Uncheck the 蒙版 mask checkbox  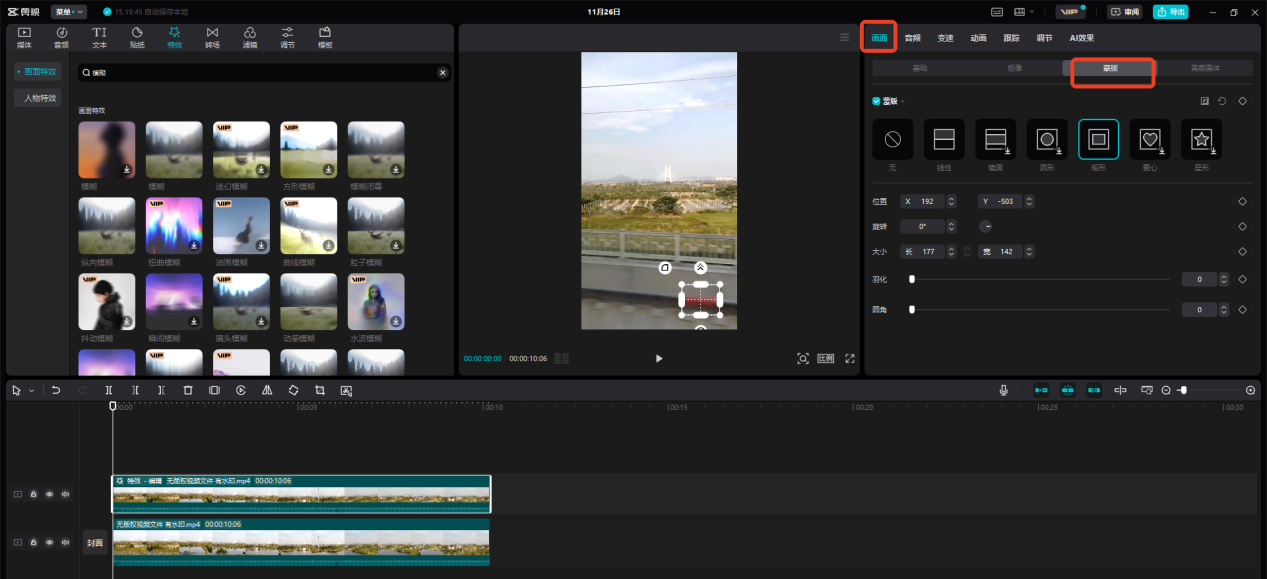pos(877,101)
